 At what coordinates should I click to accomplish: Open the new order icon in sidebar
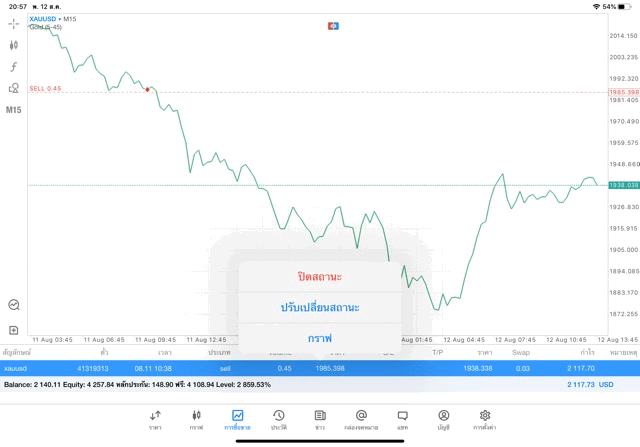(14, 330)
